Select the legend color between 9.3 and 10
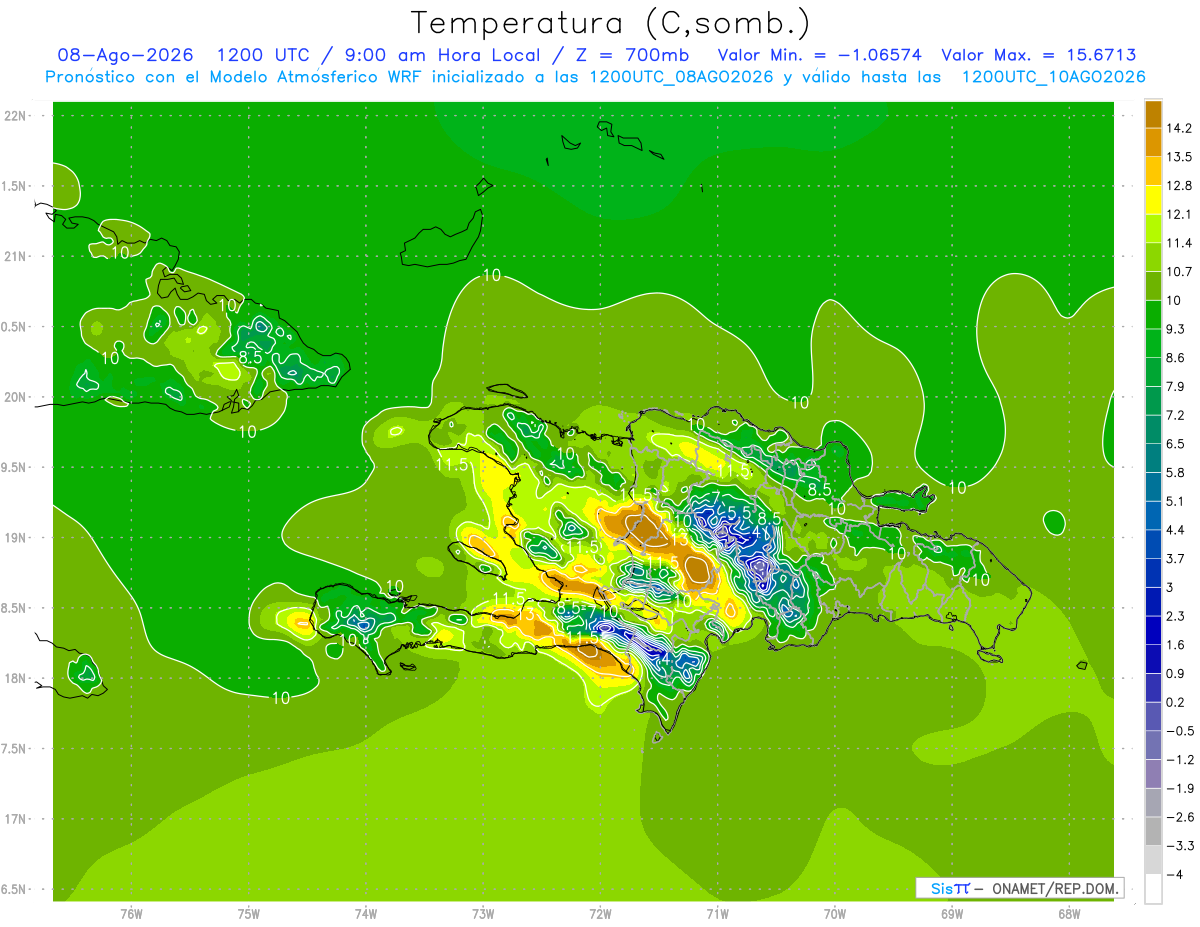This screenshot has height=927, width=1200. [x=1153, y=315]
